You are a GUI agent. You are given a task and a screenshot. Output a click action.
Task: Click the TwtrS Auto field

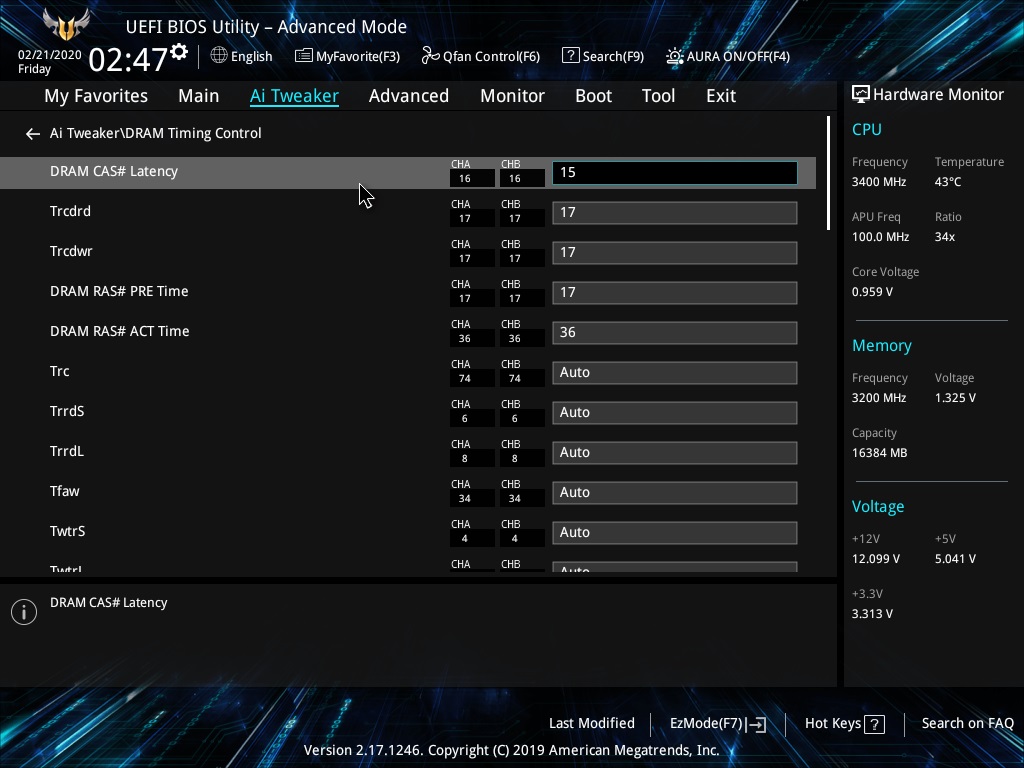(675, 533)
